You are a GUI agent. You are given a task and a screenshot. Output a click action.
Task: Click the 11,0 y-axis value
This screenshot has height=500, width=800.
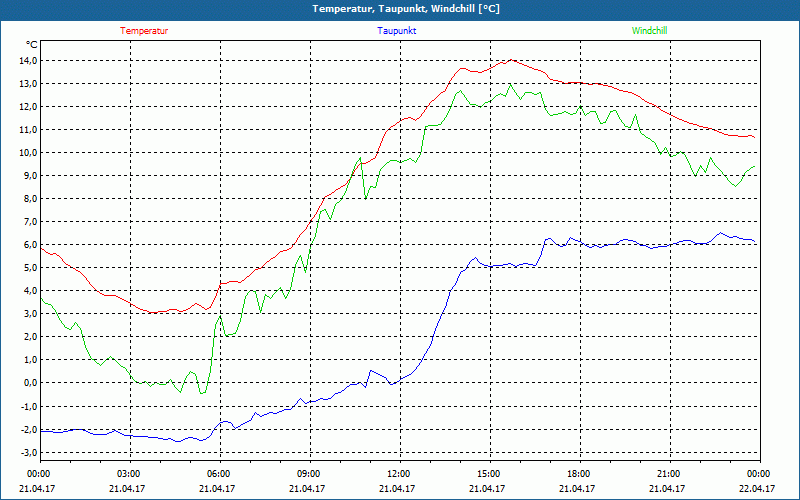29,130
